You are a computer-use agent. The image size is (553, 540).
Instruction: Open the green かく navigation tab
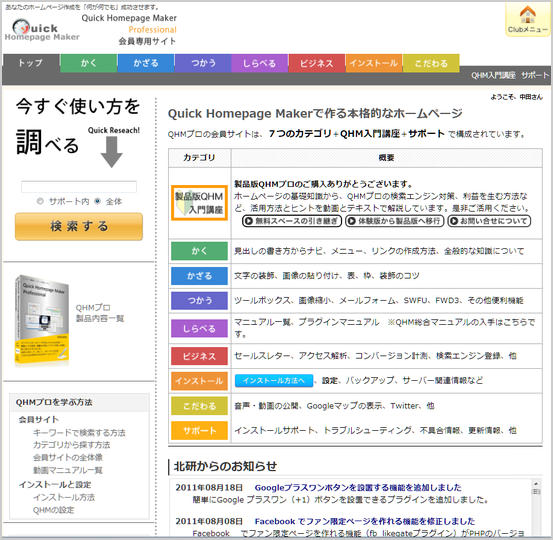point(89,63)
